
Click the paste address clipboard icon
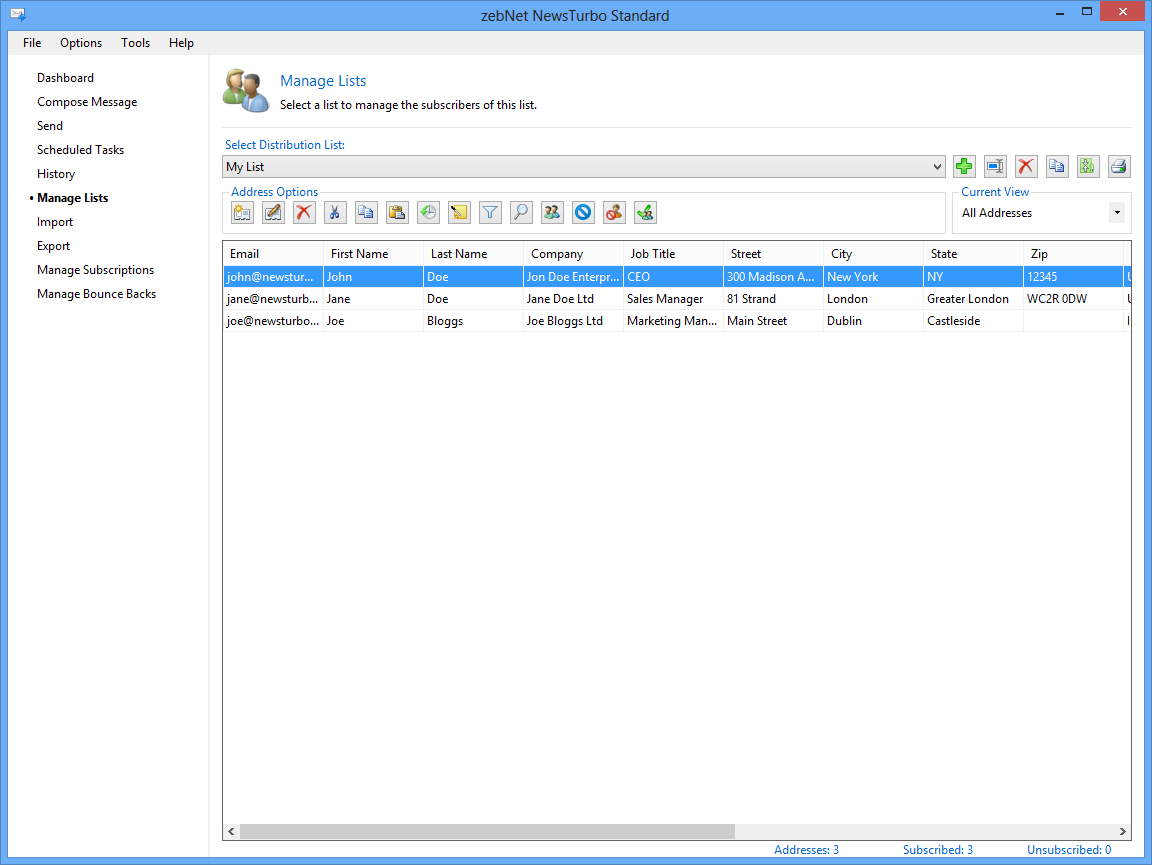397,212
